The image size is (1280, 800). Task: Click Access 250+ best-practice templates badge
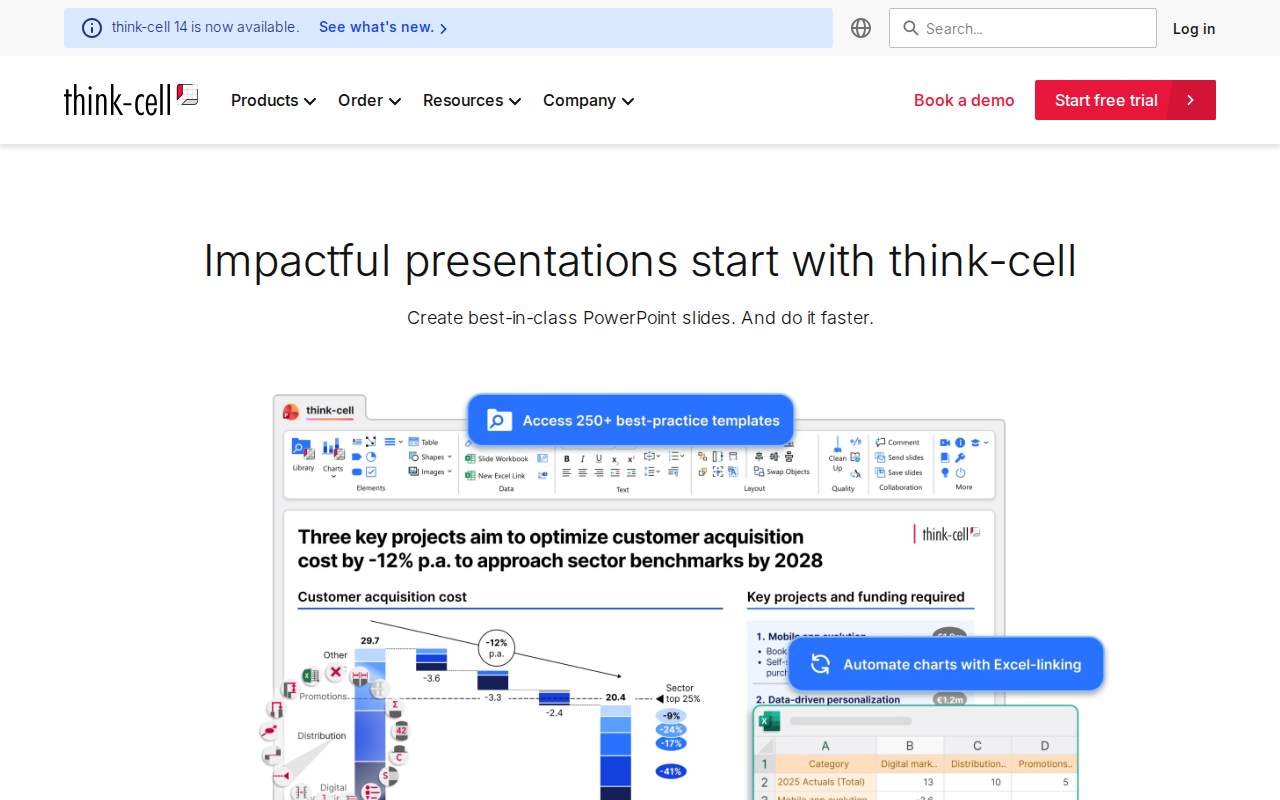pyautogui.click(x=631, y=420)
